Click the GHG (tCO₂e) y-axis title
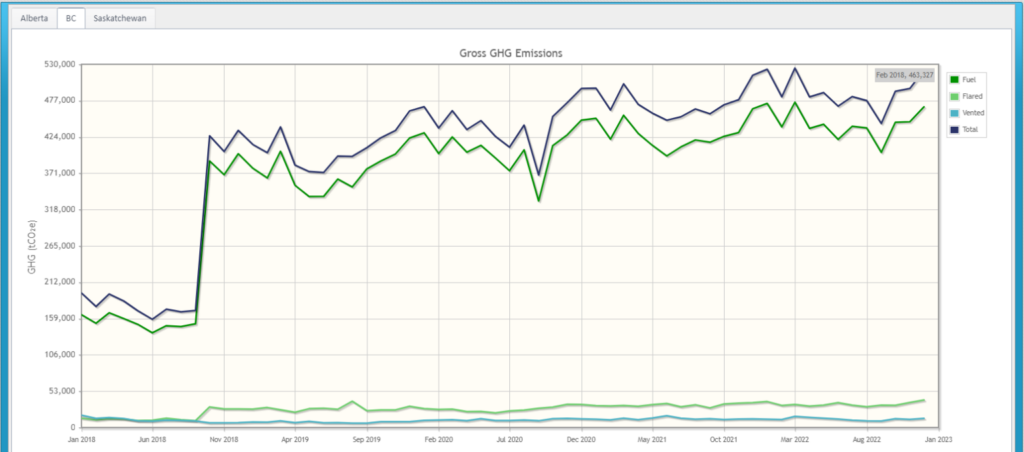The width and height of the screenshot is (1024, 452). (32, 245)
